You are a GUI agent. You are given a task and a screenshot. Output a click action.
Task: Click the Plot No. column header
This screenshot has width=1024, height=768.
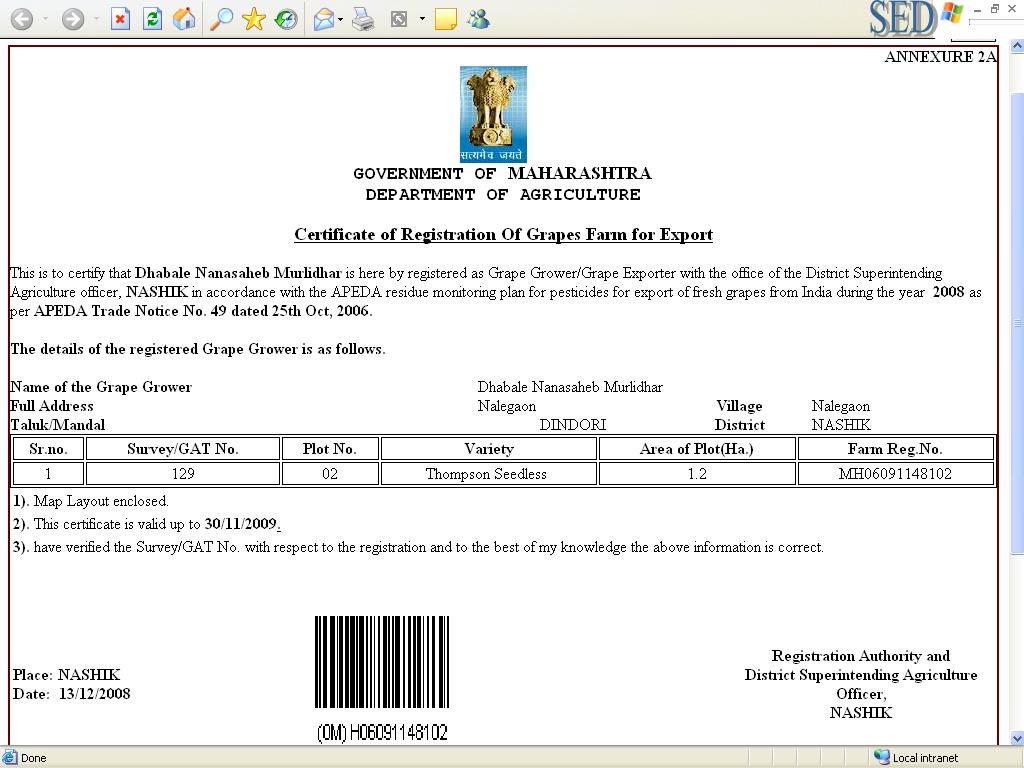329,449
